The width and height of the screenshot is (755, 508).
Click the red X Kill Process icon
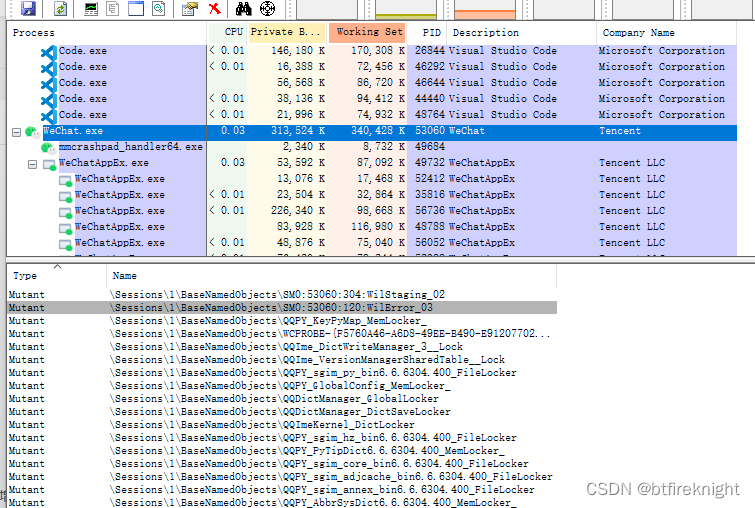[215, 8]
